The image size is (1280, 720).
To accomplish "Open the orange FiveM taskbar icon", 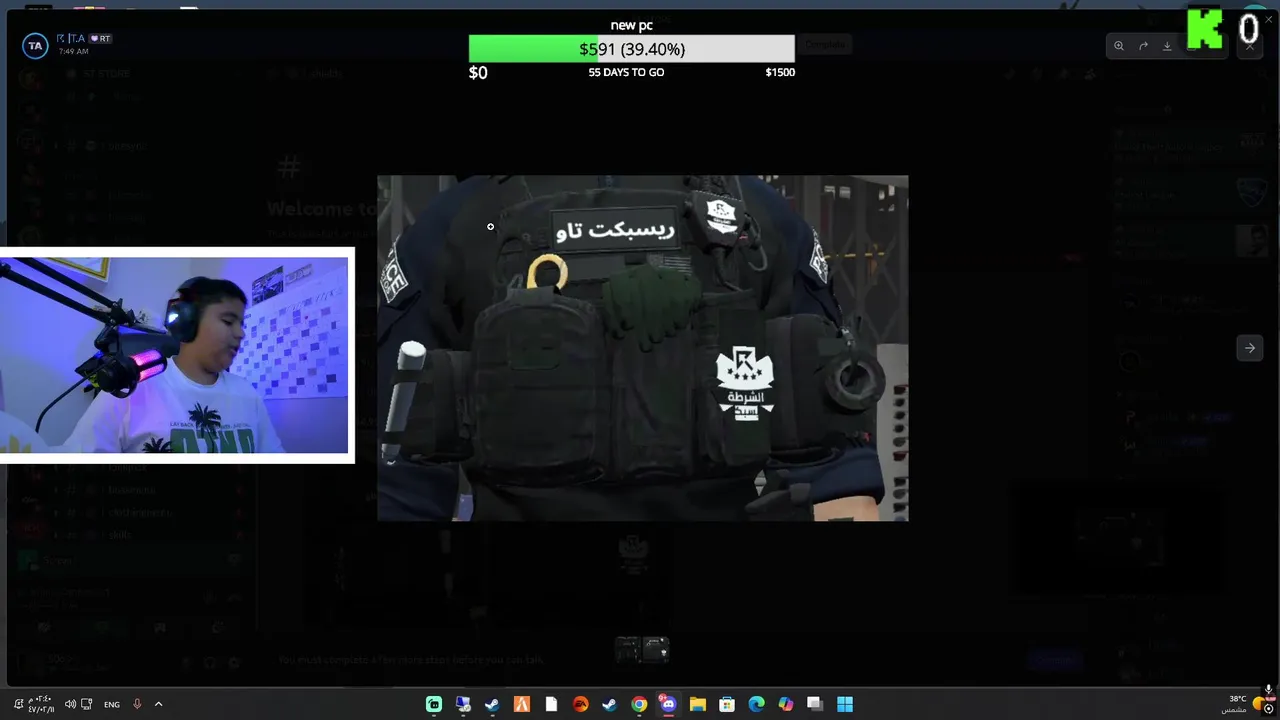I will coord(521,704).
